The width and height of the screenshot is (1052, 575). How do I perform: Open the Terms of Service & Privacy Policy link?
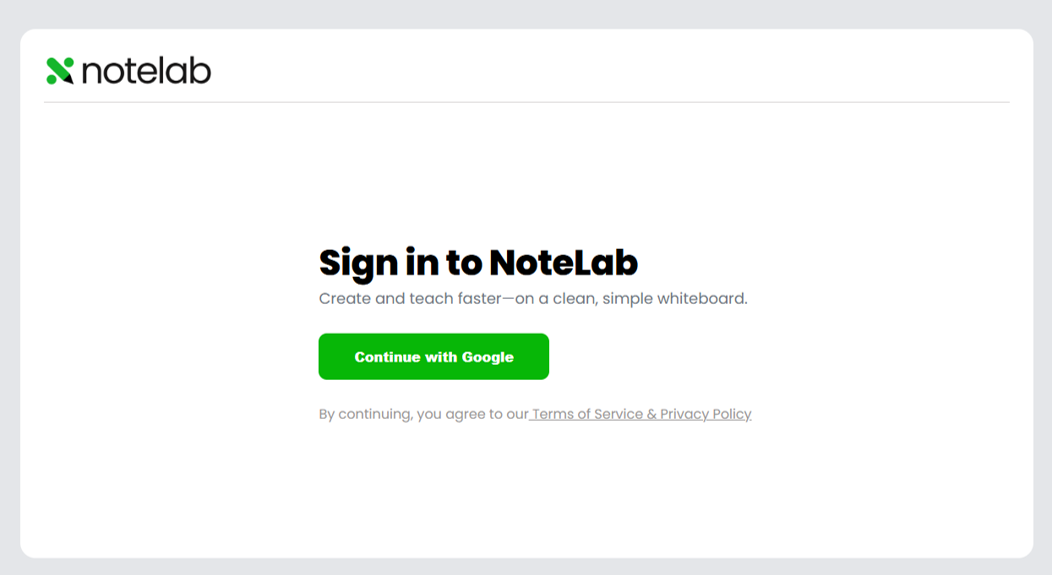tap(641, 414)
